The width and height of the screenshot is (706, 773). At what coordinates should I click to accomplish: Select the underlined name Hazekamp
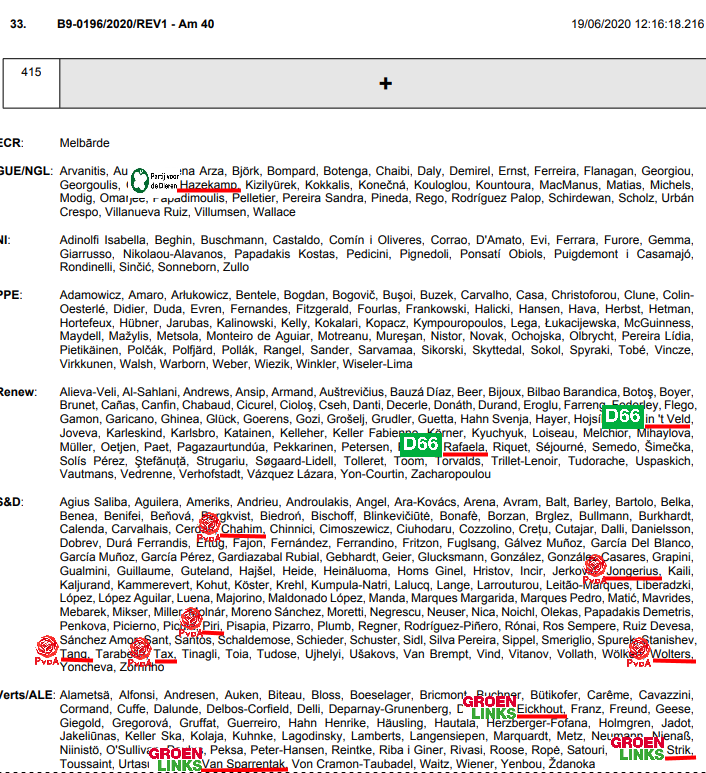point(209,185)
